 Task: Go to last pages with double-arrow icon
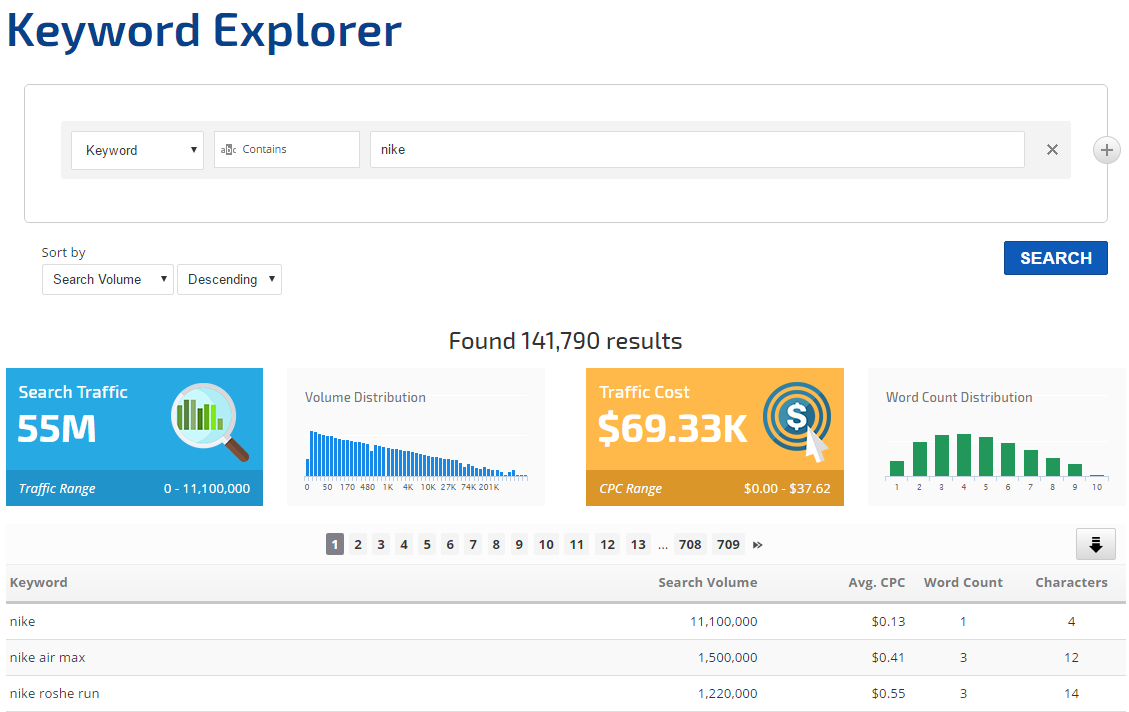[x=758, y=545]
